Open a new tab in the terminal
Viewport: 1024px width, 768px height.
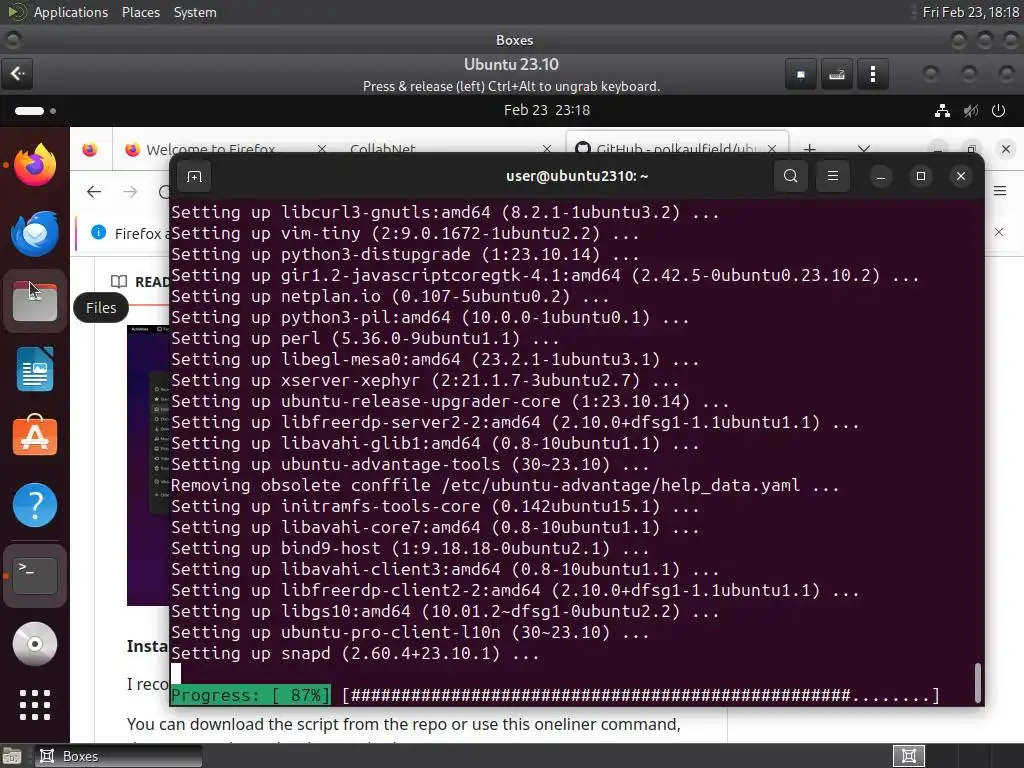194,176
